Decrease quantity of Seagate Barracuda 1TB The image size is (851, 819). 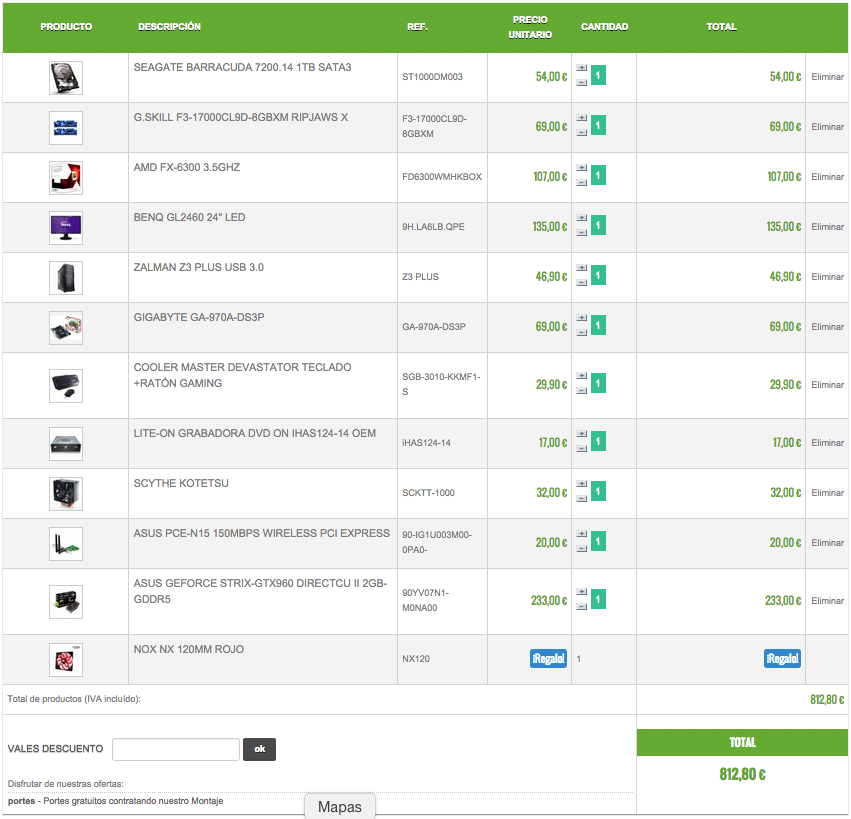tap(581, 82)
